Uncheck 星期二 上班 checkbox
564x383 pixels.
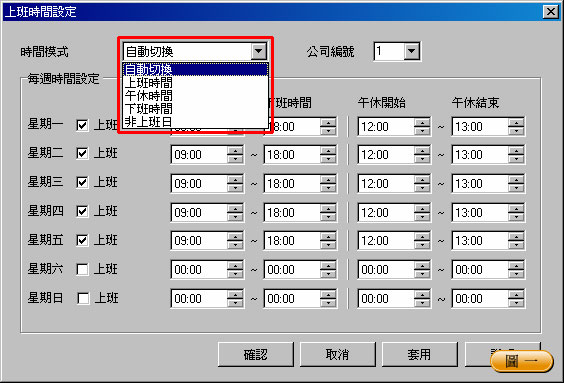coord(82,154)
